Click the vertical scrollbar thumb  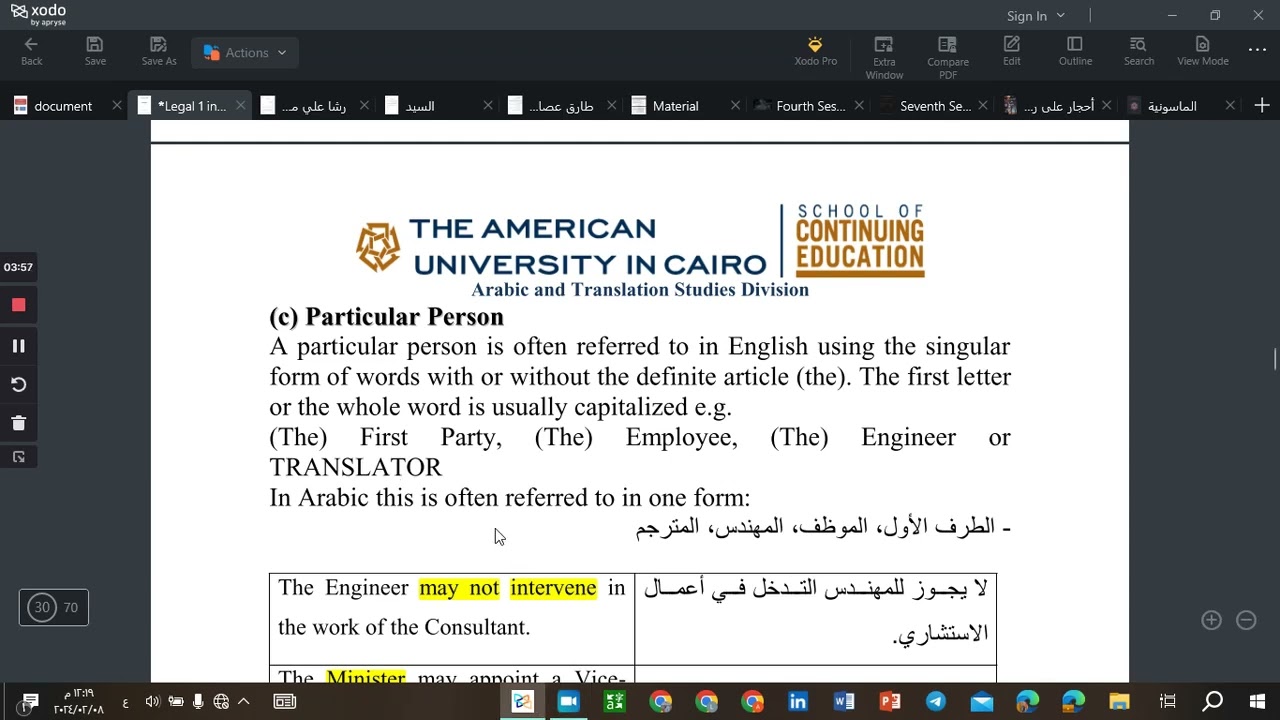click(x=1275, y=359)
